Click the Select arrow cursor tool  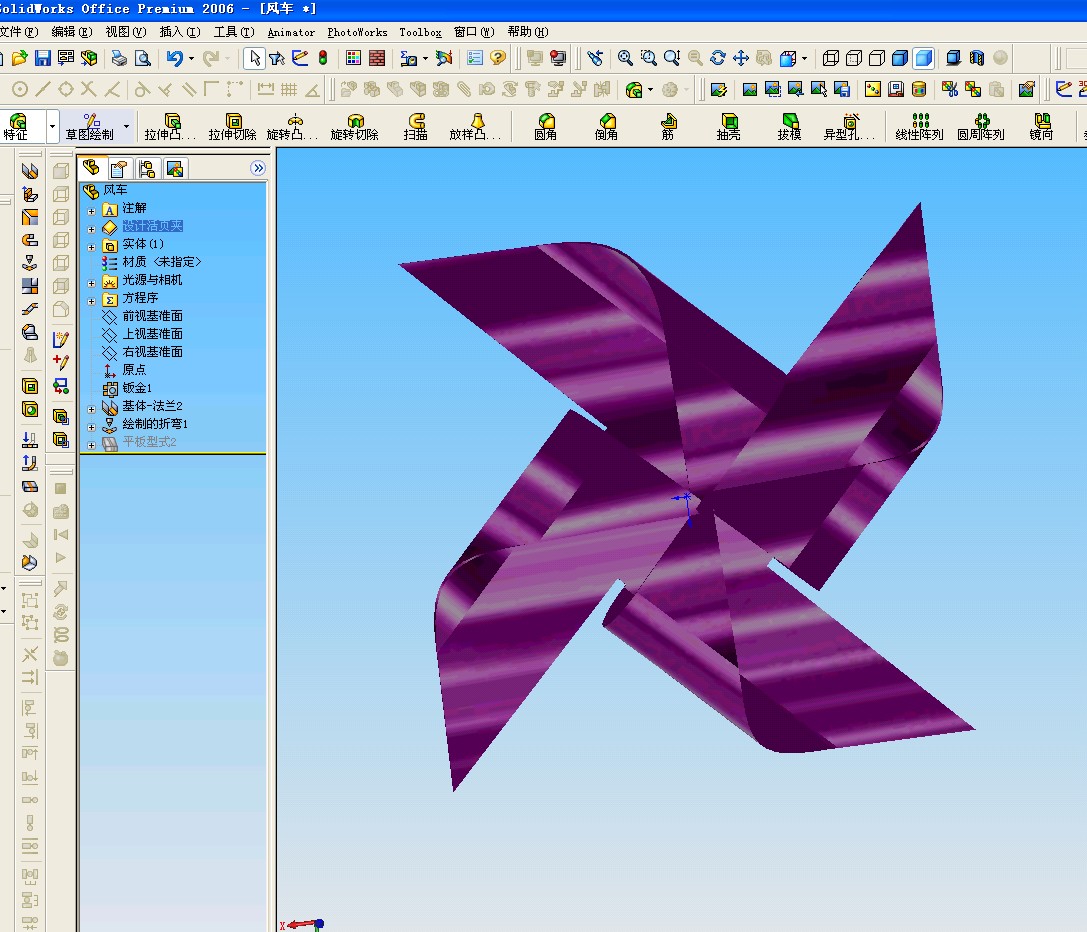(x=254, y=58)
